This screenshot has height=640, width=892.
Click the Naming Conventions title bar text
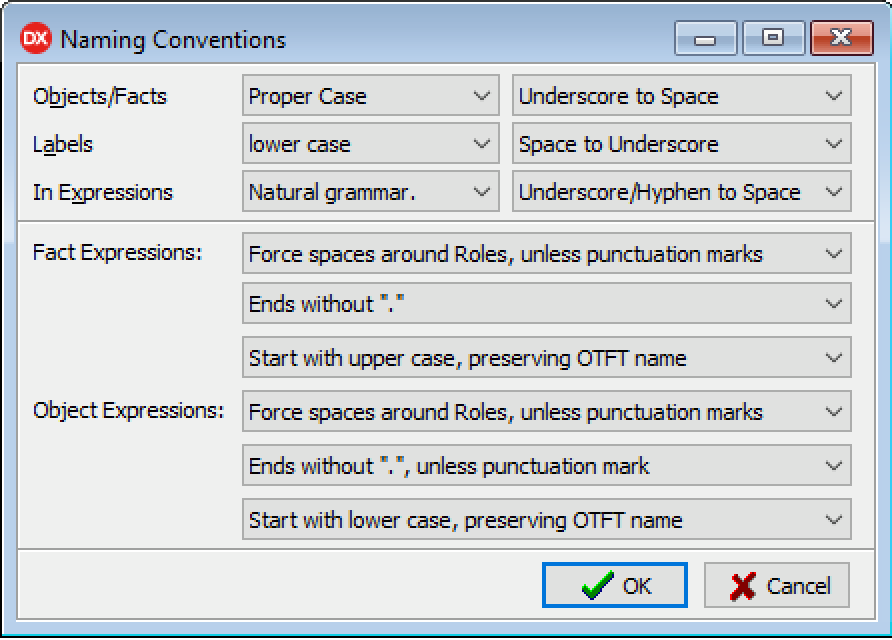coord(173,40)
